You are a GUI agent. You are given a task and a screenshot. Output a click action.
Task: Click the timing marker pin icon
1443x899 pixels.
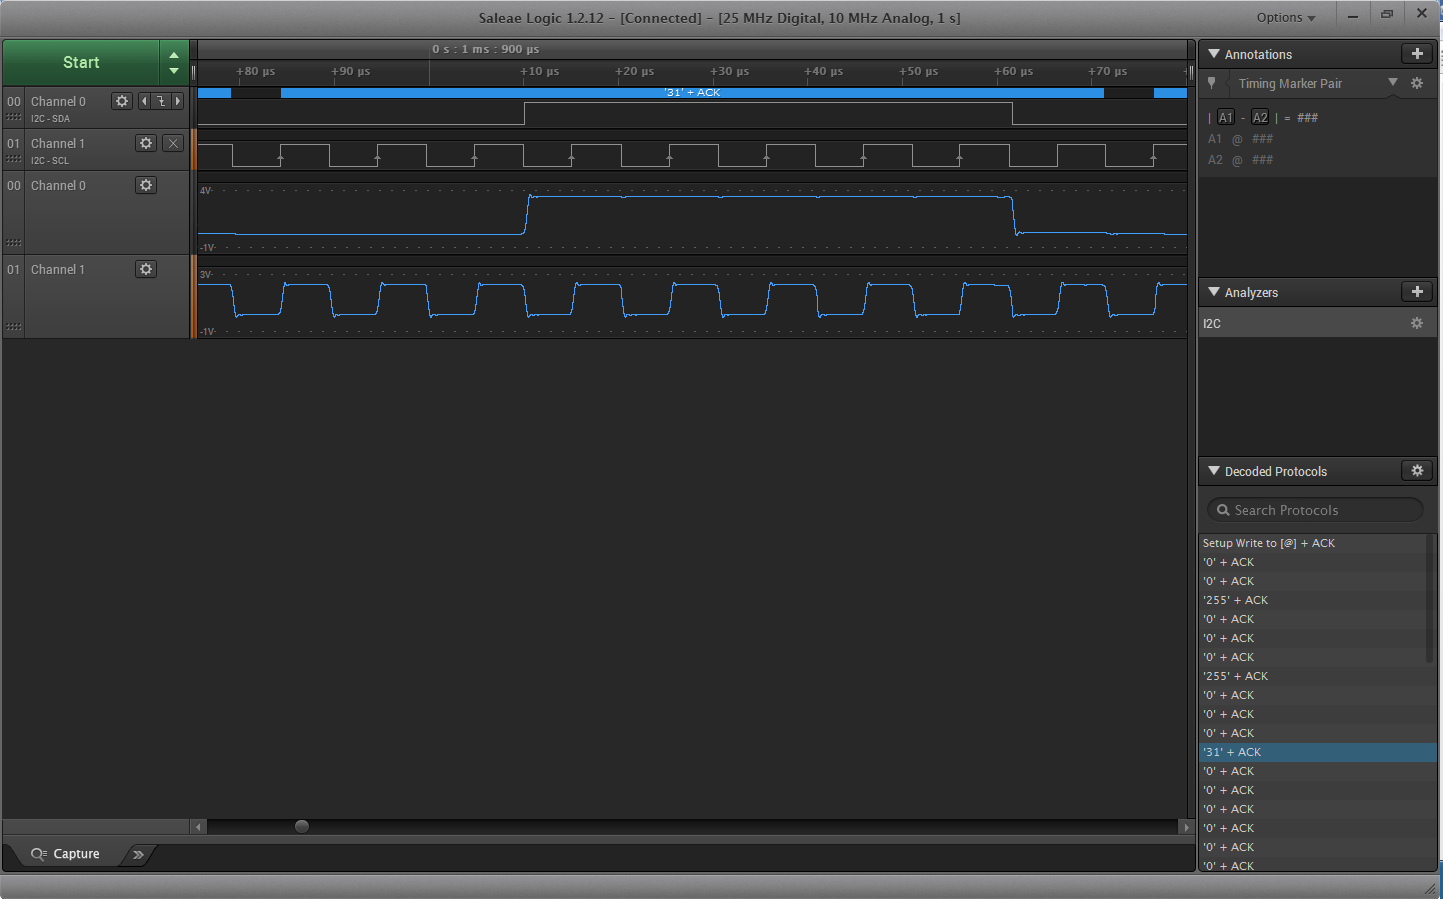[x=1212, y=83]
